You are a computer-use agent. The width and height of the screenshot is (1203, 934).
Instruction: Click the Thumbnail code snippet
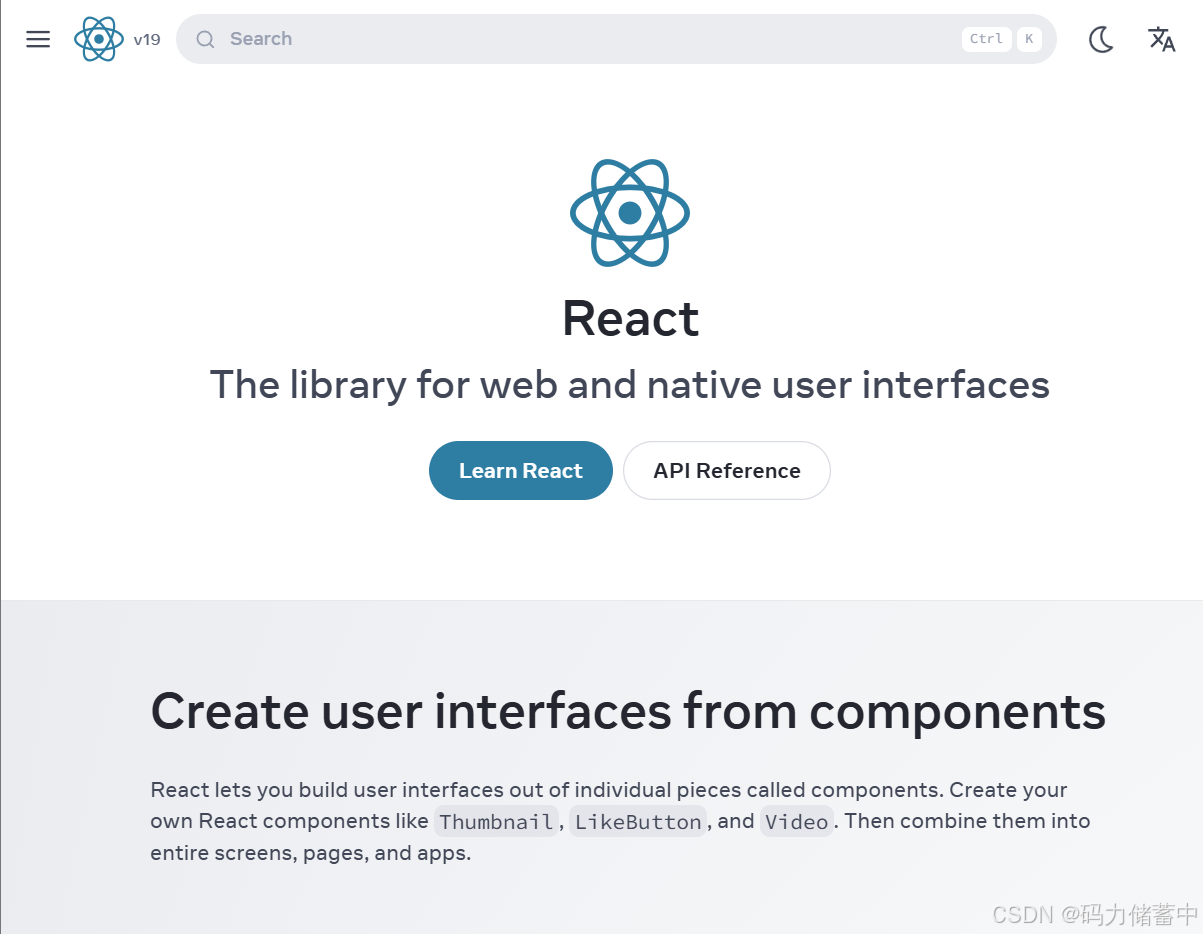click(x=496, y=822)
